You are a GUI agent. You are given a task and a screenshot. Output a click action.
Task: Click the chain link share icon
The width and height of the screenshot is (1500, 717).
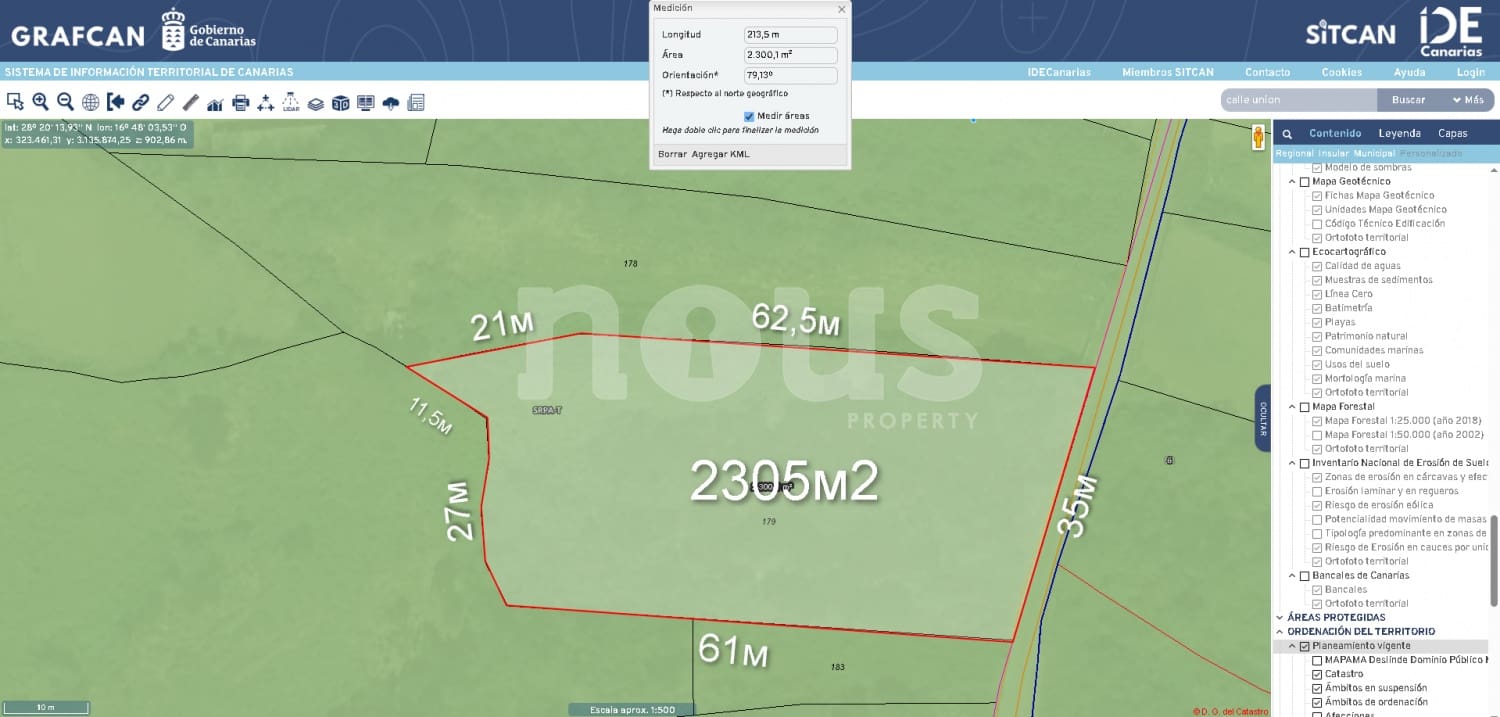[140, 101]
